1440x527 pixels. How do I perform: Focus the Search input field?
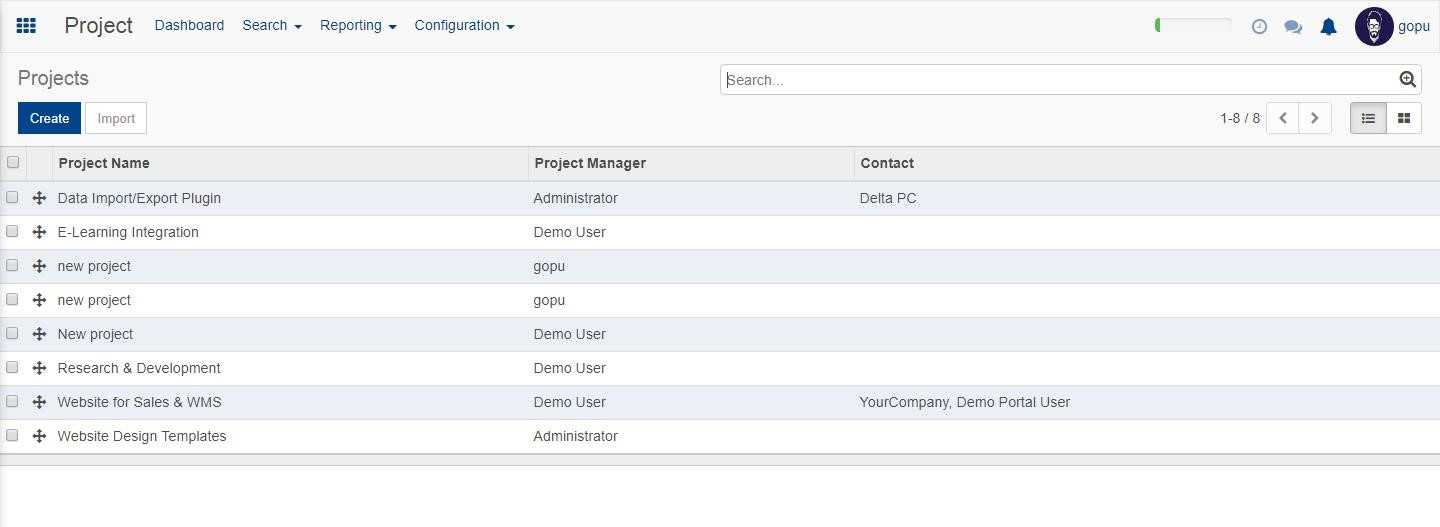click(1058, 80)
